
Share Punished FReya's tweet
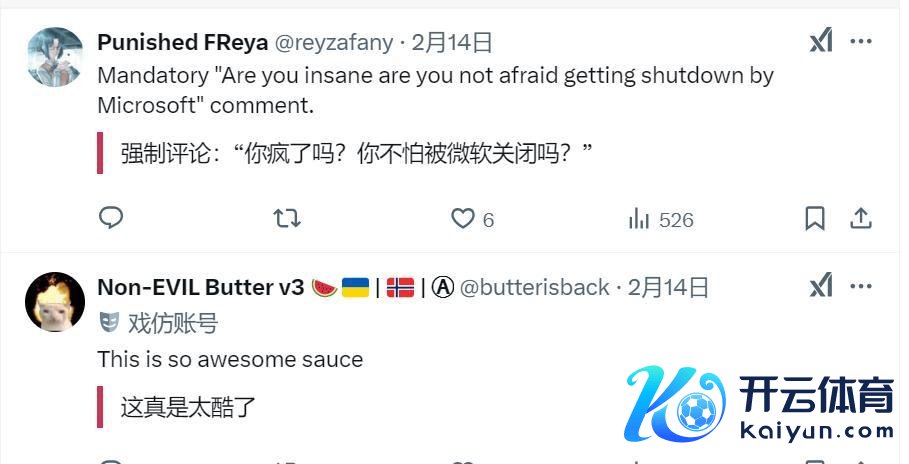[x=861, y=219]
